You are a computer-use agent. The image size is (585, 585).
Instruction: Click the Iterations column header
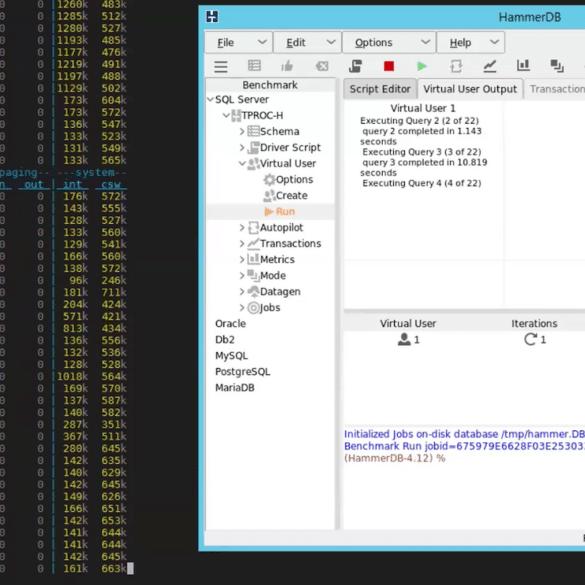point(534,323)
